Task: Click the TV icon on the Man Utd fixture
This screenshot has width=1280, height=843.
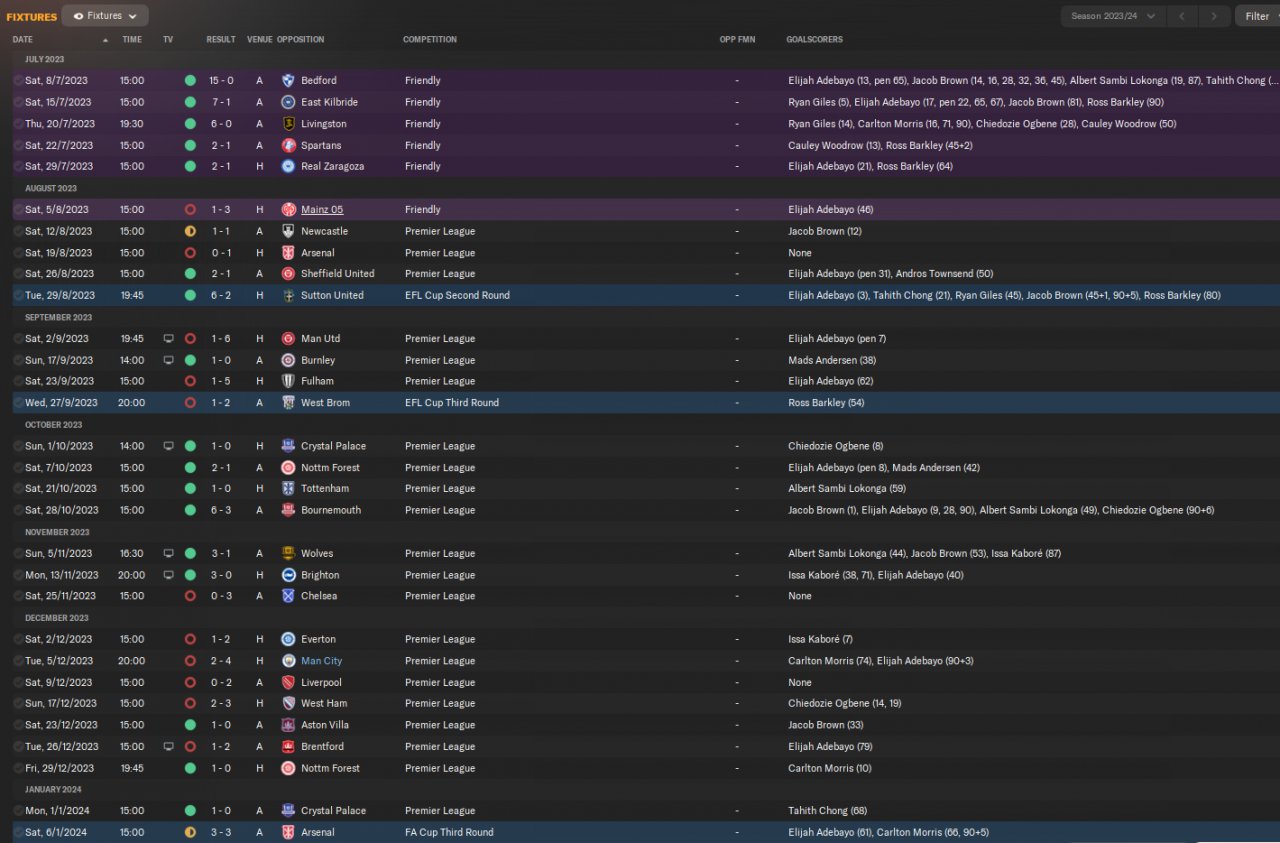Action: coord(168,339)
